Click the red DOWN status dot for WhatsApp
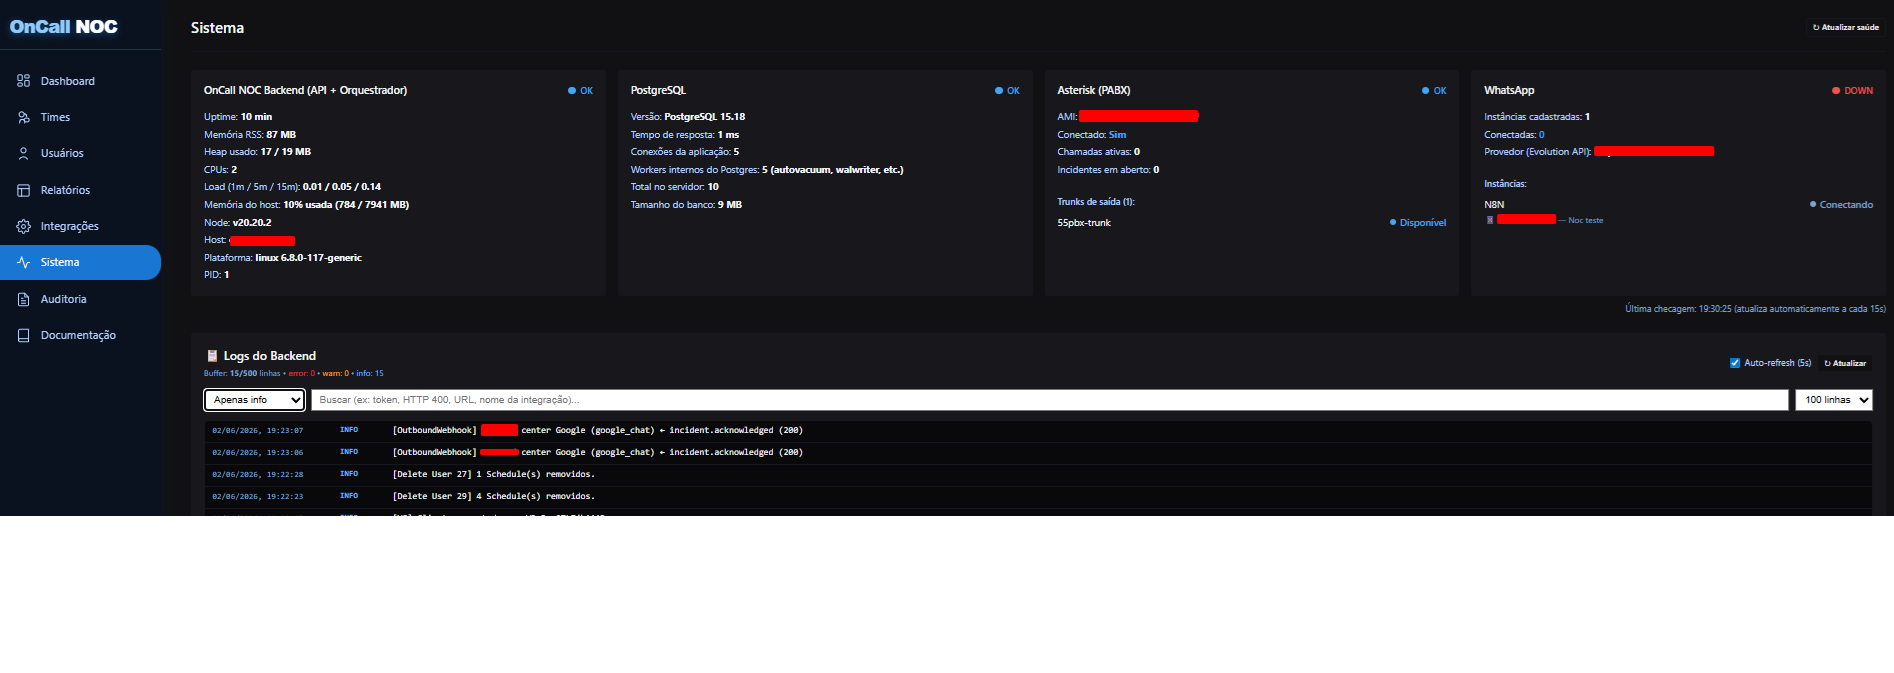 (1836, 91)
